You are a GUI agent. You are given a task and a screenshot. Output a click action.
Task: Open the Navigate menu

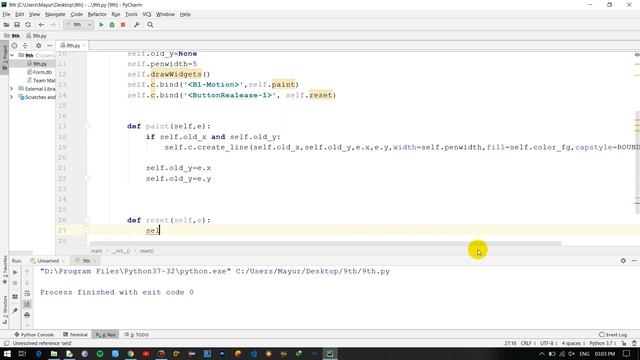coord(55,14)
